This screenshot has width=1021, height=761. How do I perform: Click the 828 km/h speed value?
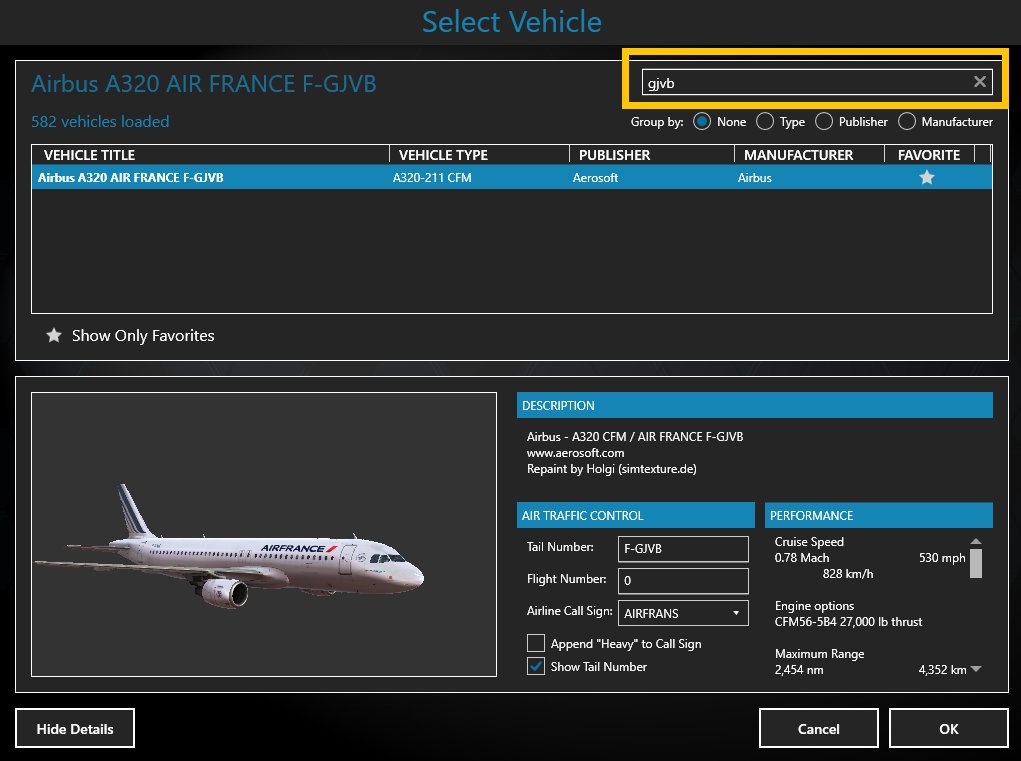pos(848,574)
